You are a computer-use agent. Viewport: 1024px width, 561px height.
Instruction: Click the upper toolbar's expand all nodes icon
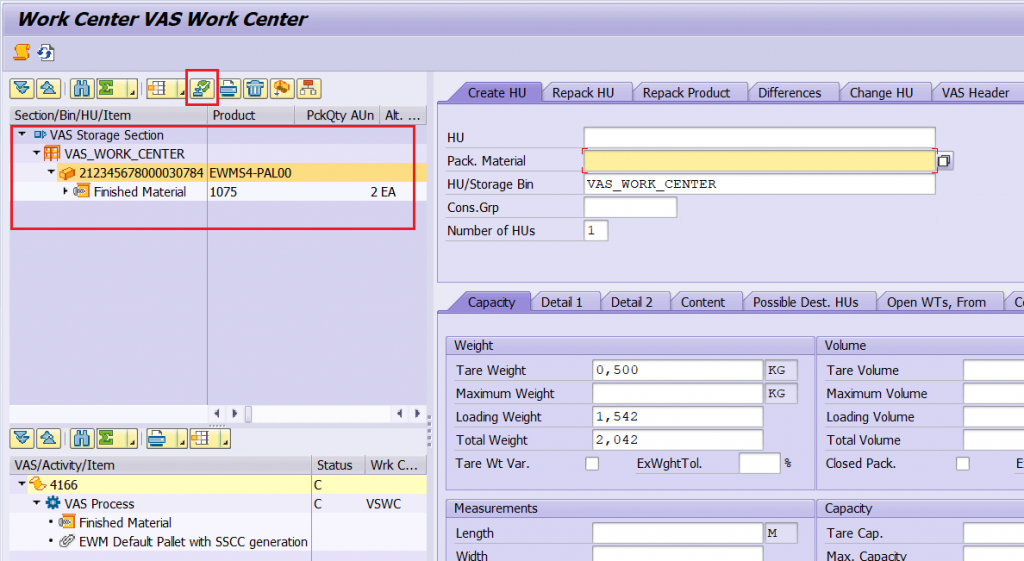click(x=22, y=88)
